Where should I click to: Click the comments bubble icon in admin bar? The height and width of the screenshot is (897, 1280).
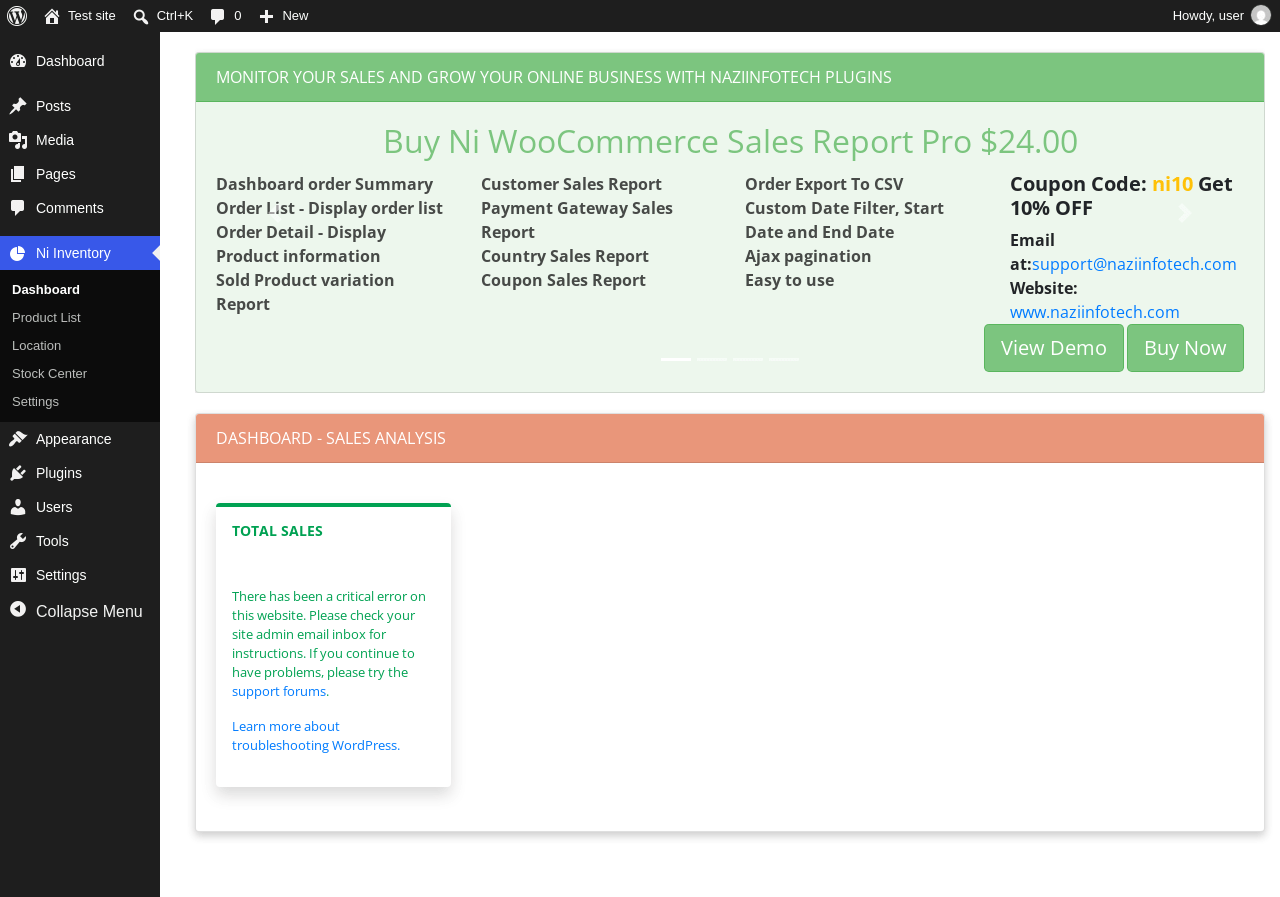pyautogui.click(x=218, y=16)
